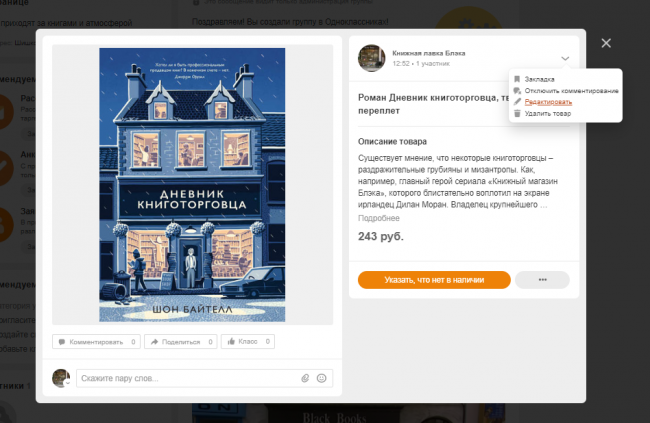Click your profile avatar beside comment field
This screenshot has width=650, height=423.
[63, 378]
